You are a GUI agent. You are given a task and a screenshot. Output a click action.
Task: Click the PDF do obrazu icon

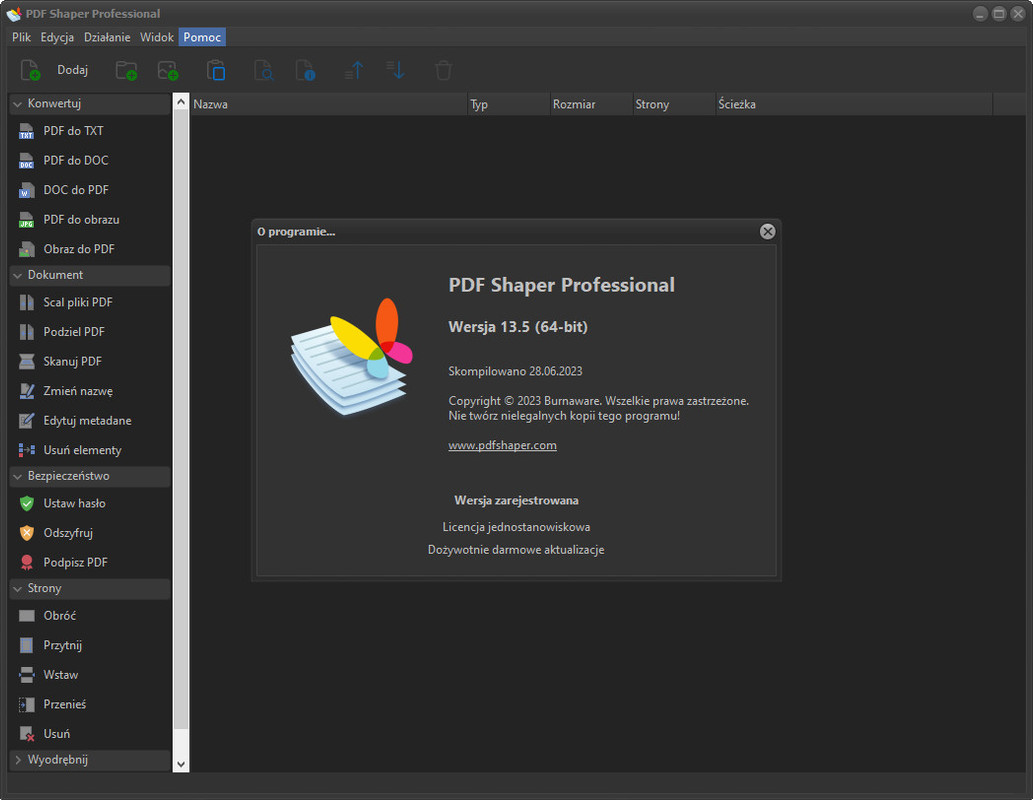click(x=26, y=220)
